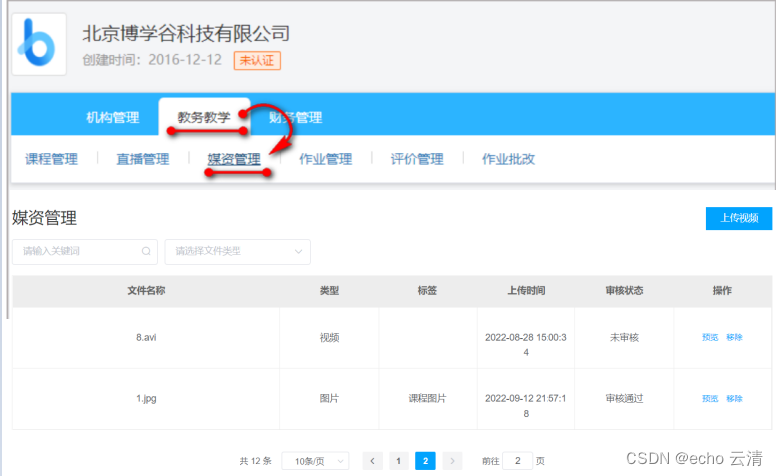Remove the 1.jpg file
The width and height of the screenshot is (778, 476).
point(734,399)
